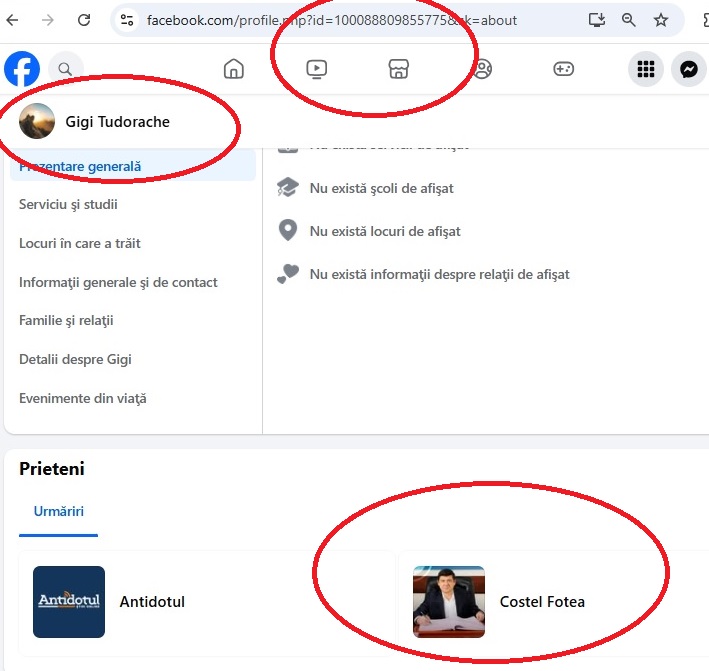Open the Gaming controller icon
The height and width of the screenshot is (671, 709).
pyautogui.click(x=564, y=69)
